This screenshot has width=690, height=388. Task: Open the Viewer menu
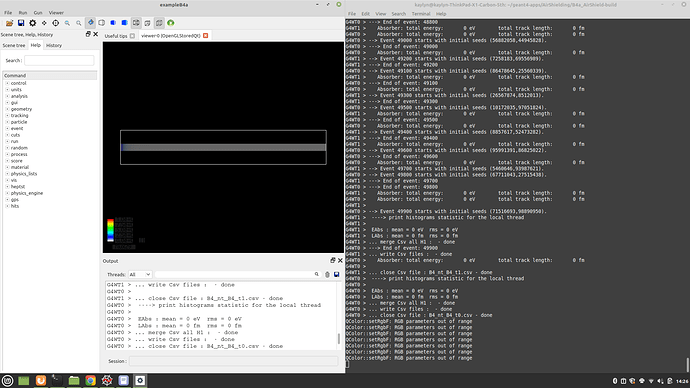pos(56,13)
